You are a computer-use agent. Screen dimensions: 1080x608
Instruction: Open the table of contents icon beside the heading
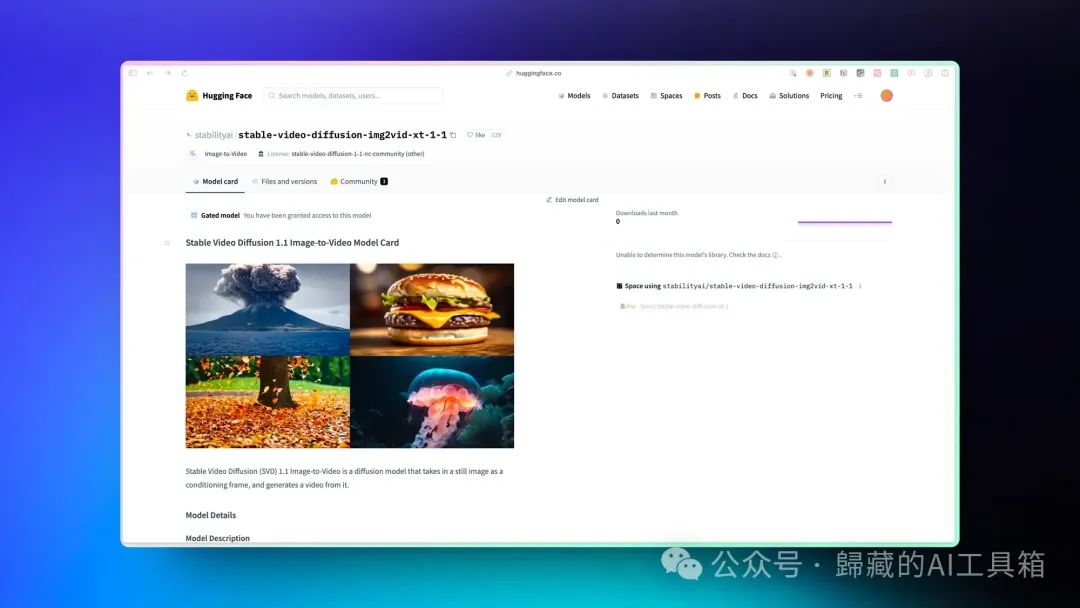tap(167, 243)
